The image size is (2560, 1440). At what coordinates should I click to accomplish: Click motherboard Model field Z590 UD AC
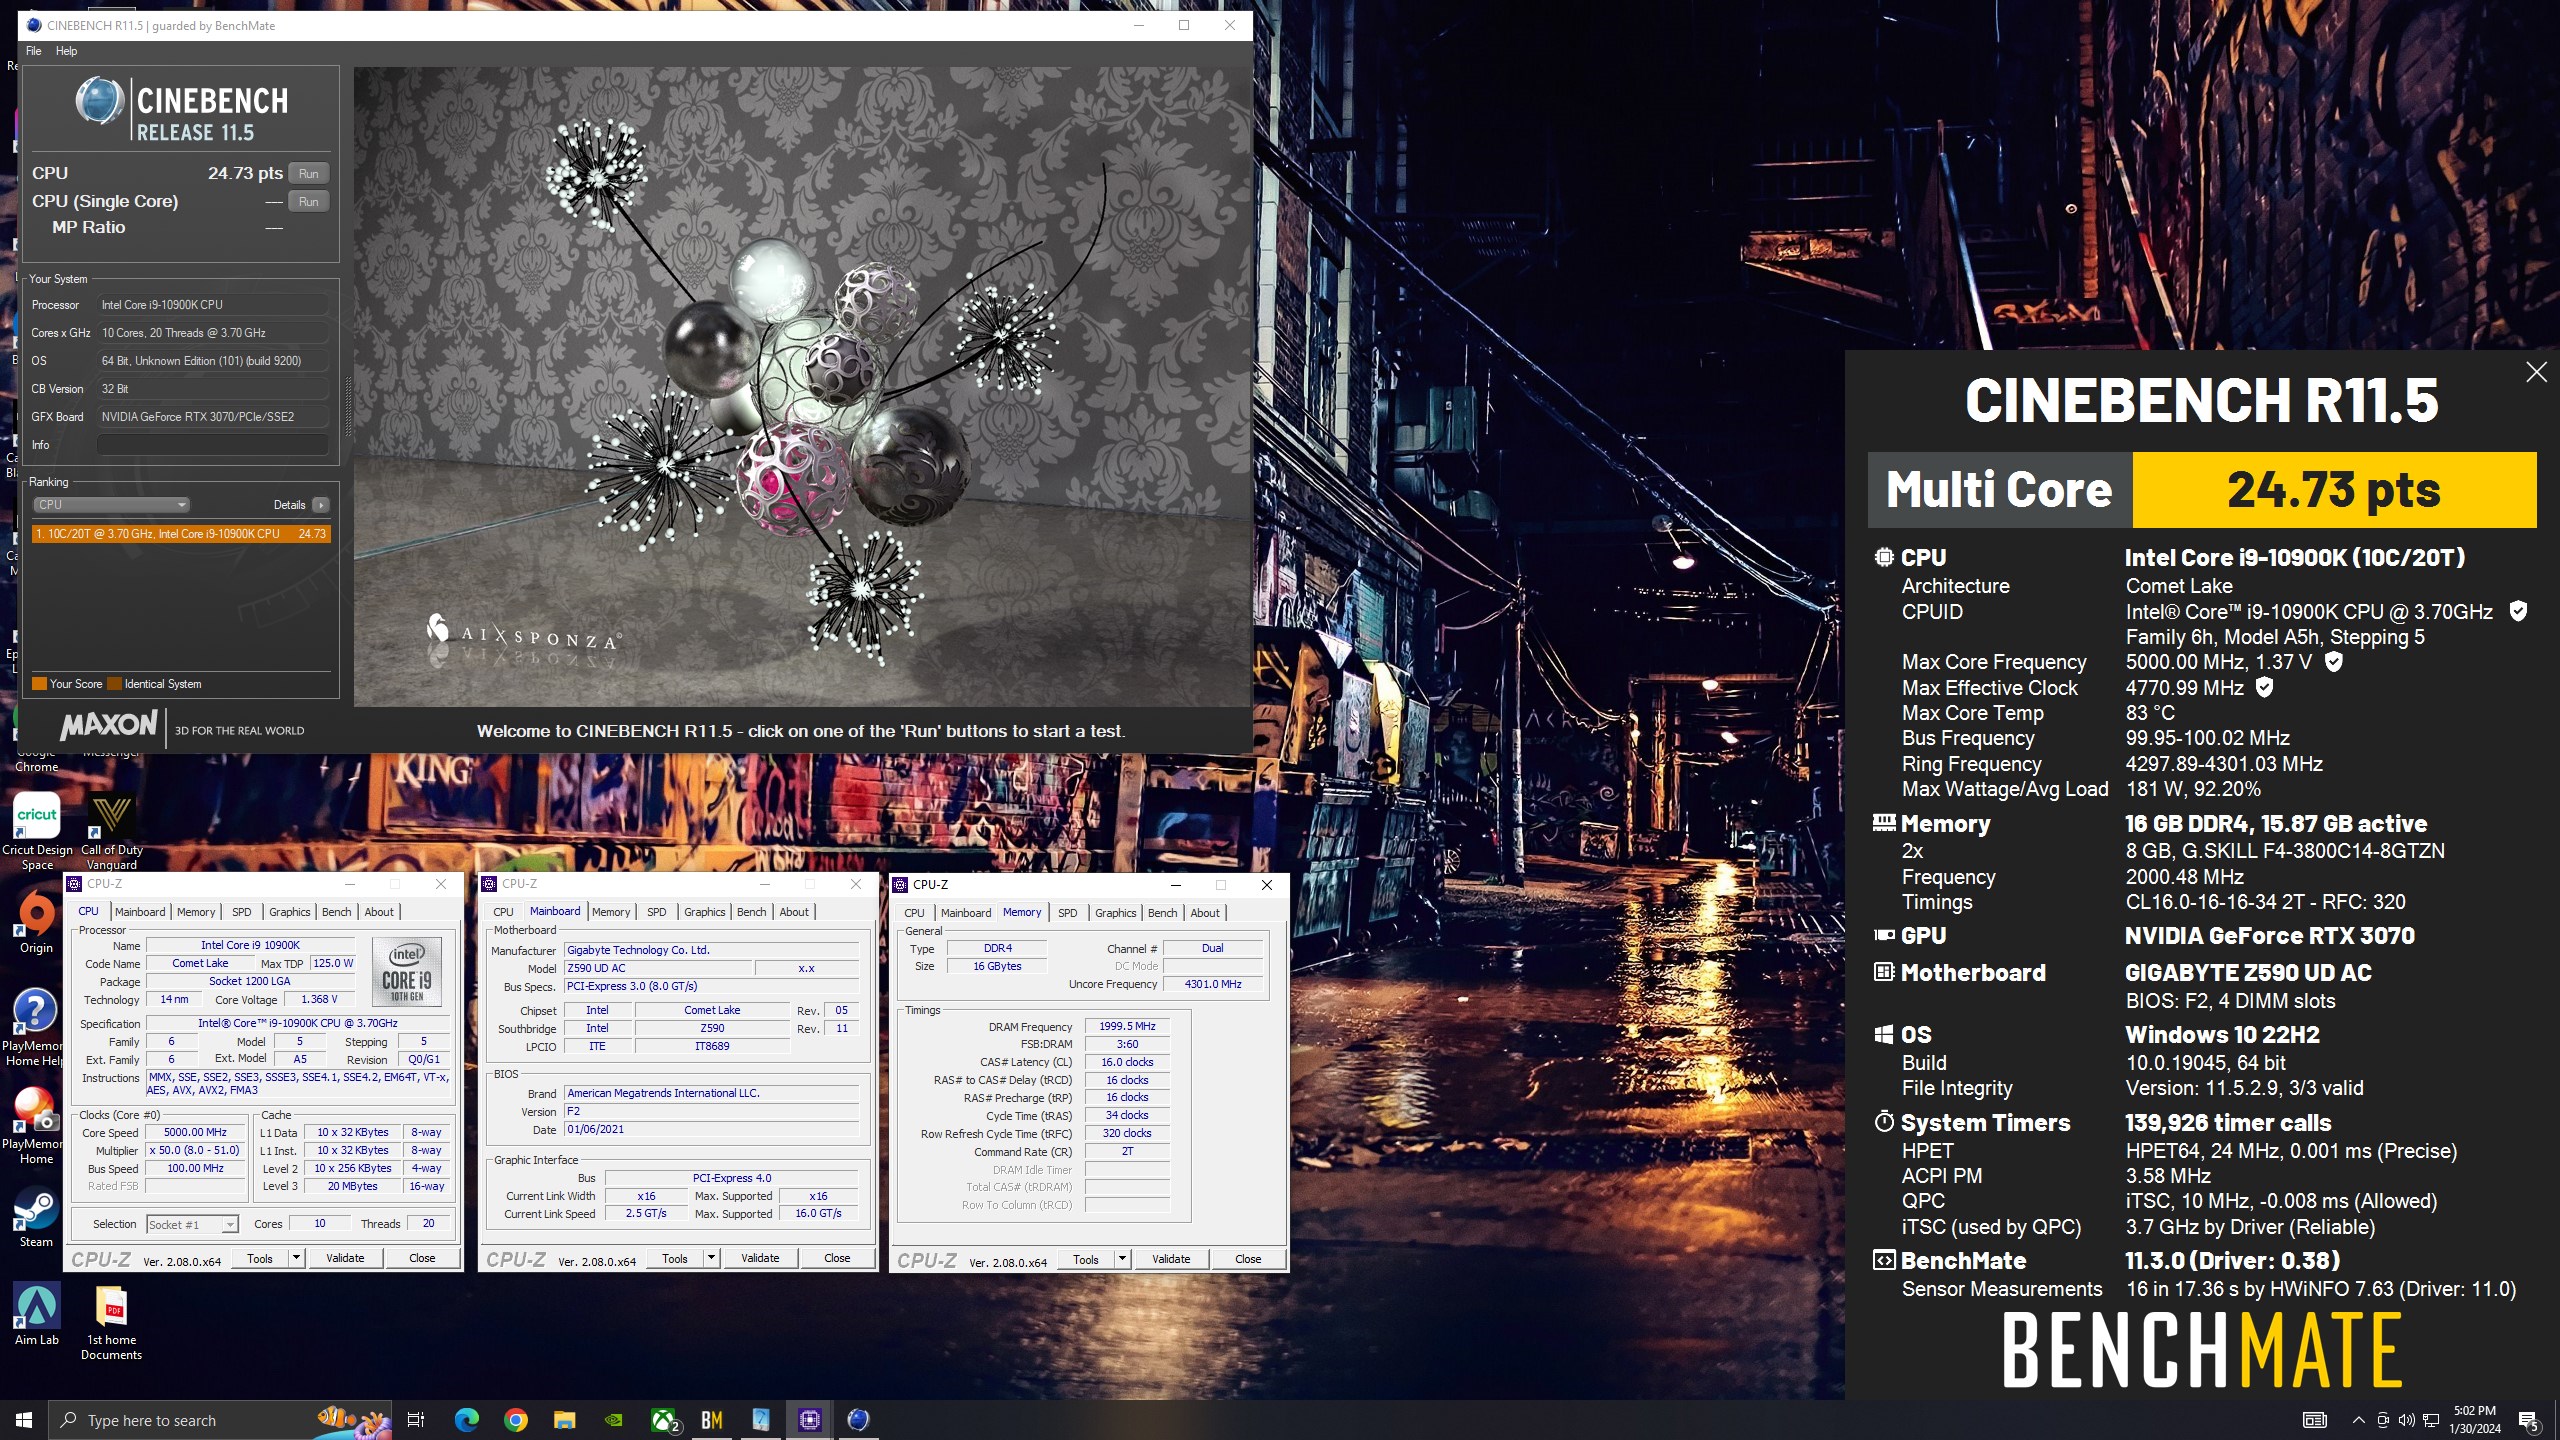pyautogui.click(x=657, y=968)
